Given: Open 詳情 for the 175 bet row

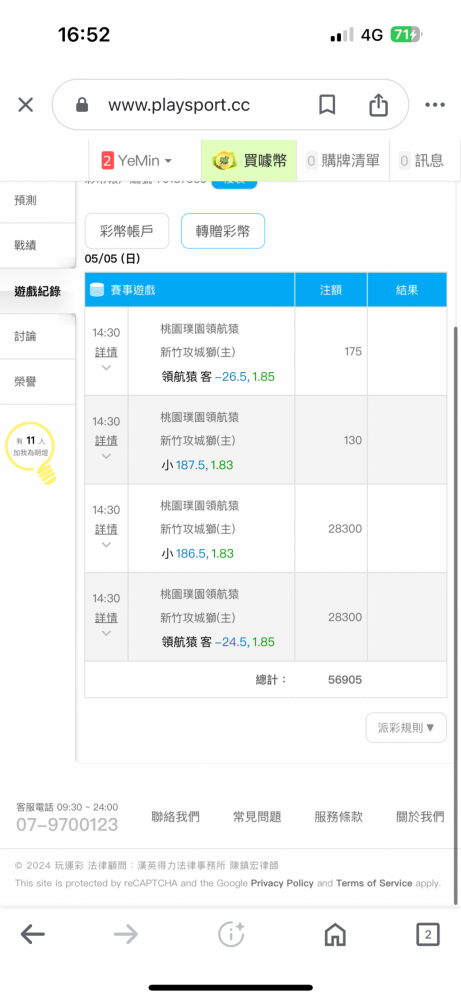Looking at the screenshot, I should coord(106,352).
